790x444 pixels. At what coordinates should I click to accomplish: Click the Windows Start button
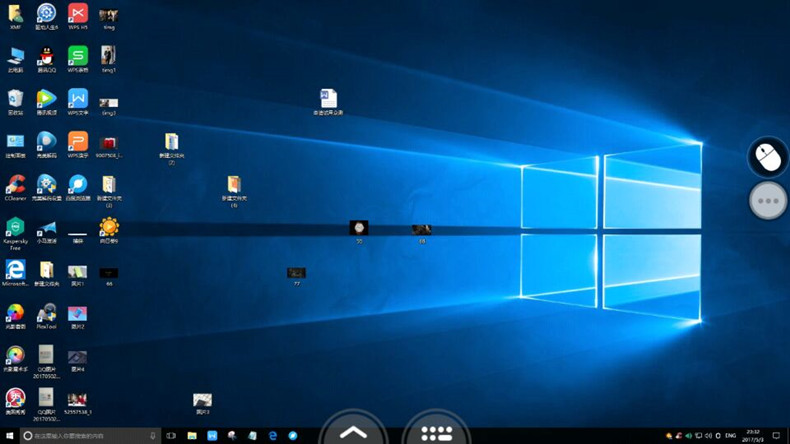tap(8, 436)
